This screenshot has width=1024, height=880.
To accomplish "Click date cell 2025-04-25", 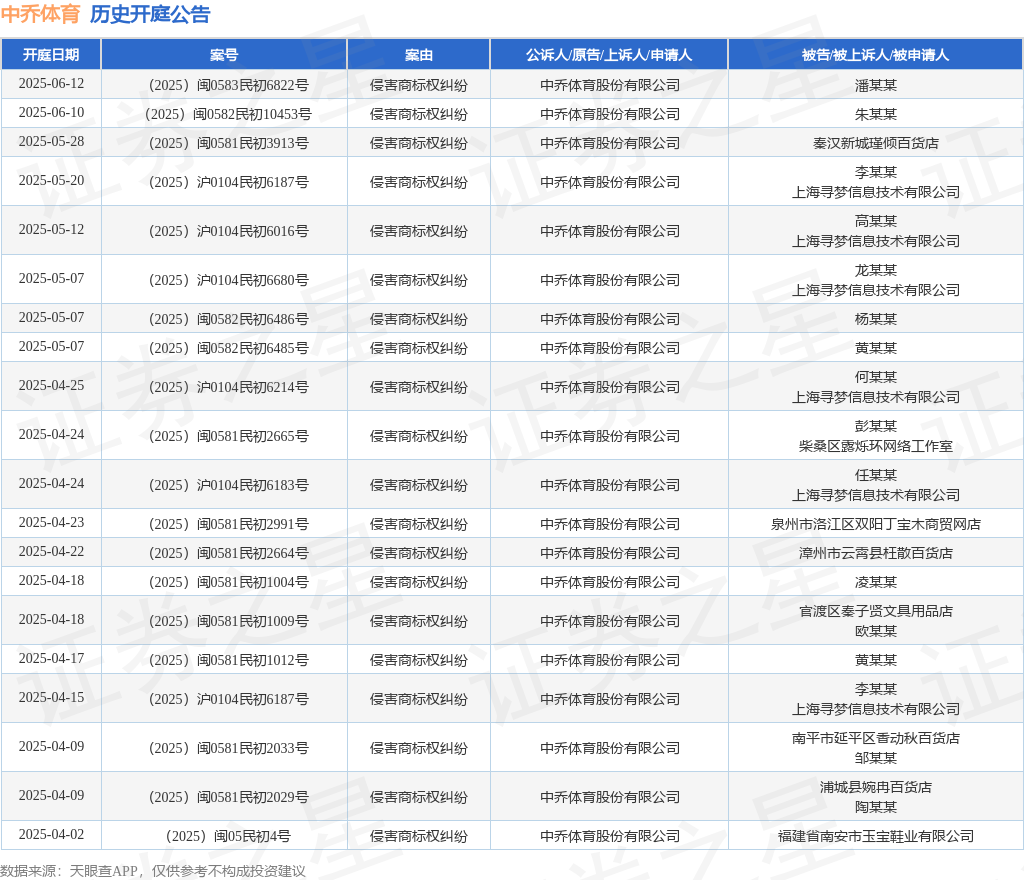I will 51,385.
